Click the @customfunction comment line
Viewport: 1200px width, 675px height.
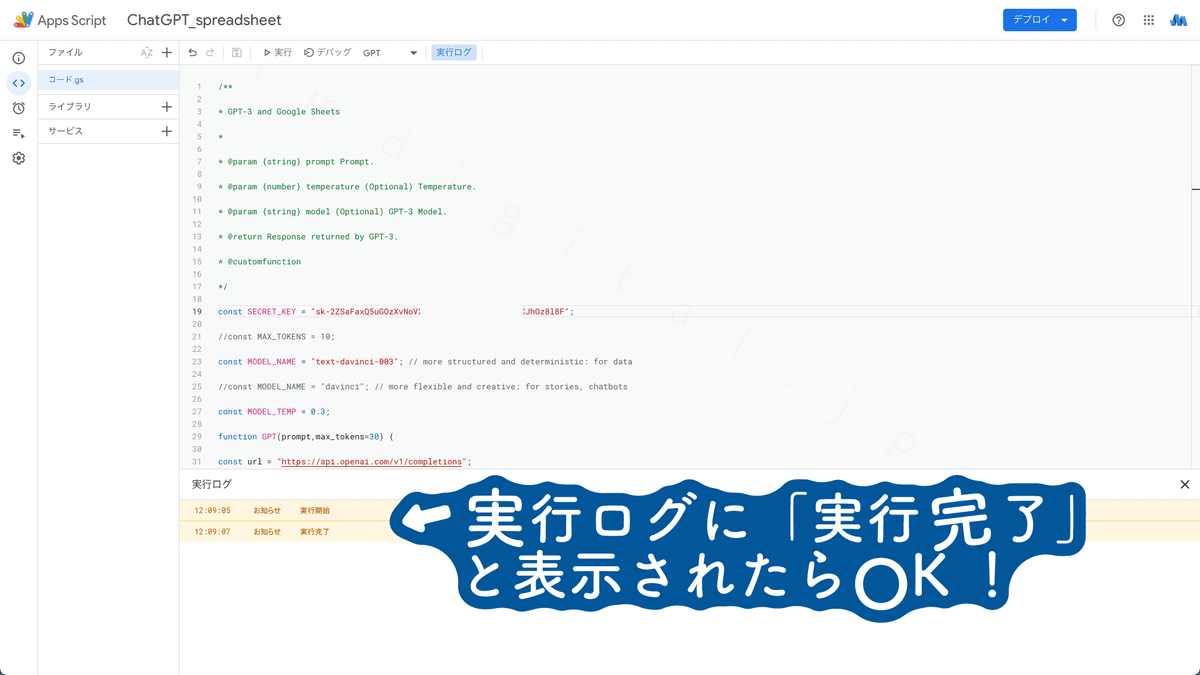(x=259, y=262)
